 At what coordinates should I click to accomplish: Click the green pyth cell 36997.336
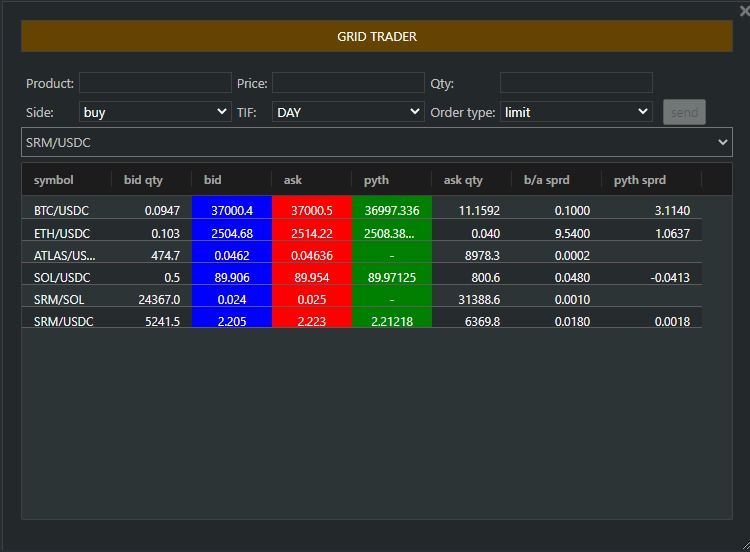pos(392,208)
